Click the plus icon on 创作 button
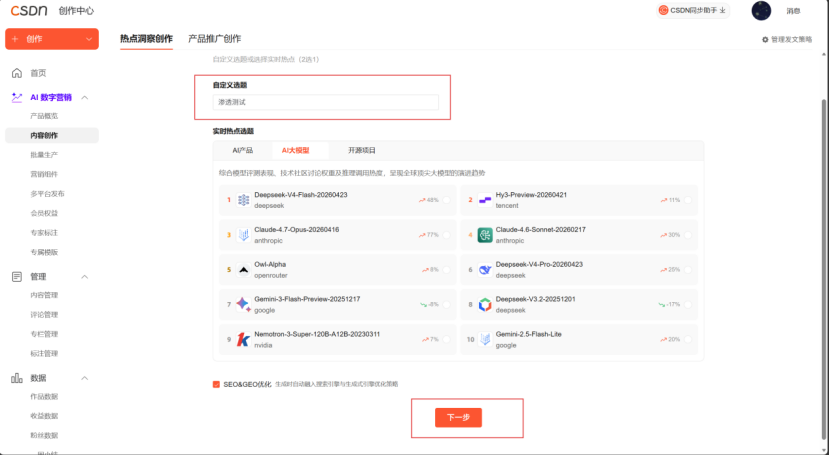This screenshot has width=829, height=456. [15, 39]
